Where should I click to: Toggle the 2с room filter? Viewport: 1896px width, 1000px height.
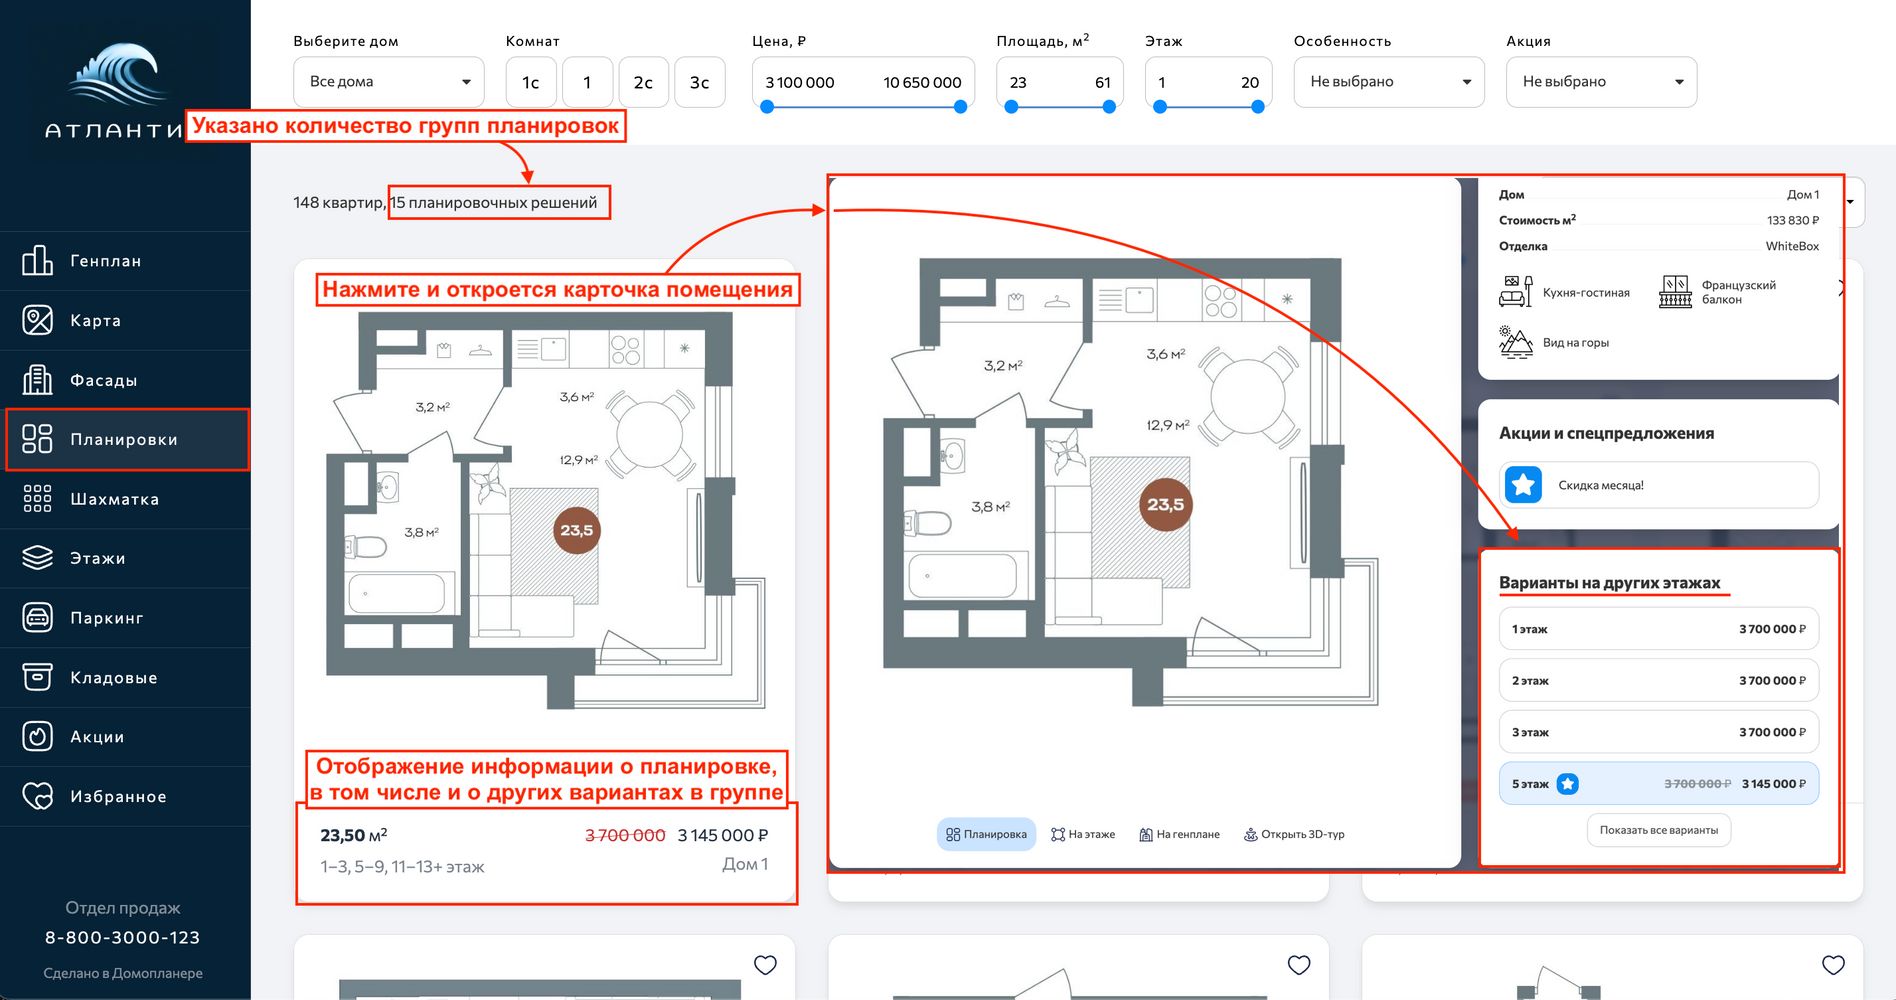point(643,82)
